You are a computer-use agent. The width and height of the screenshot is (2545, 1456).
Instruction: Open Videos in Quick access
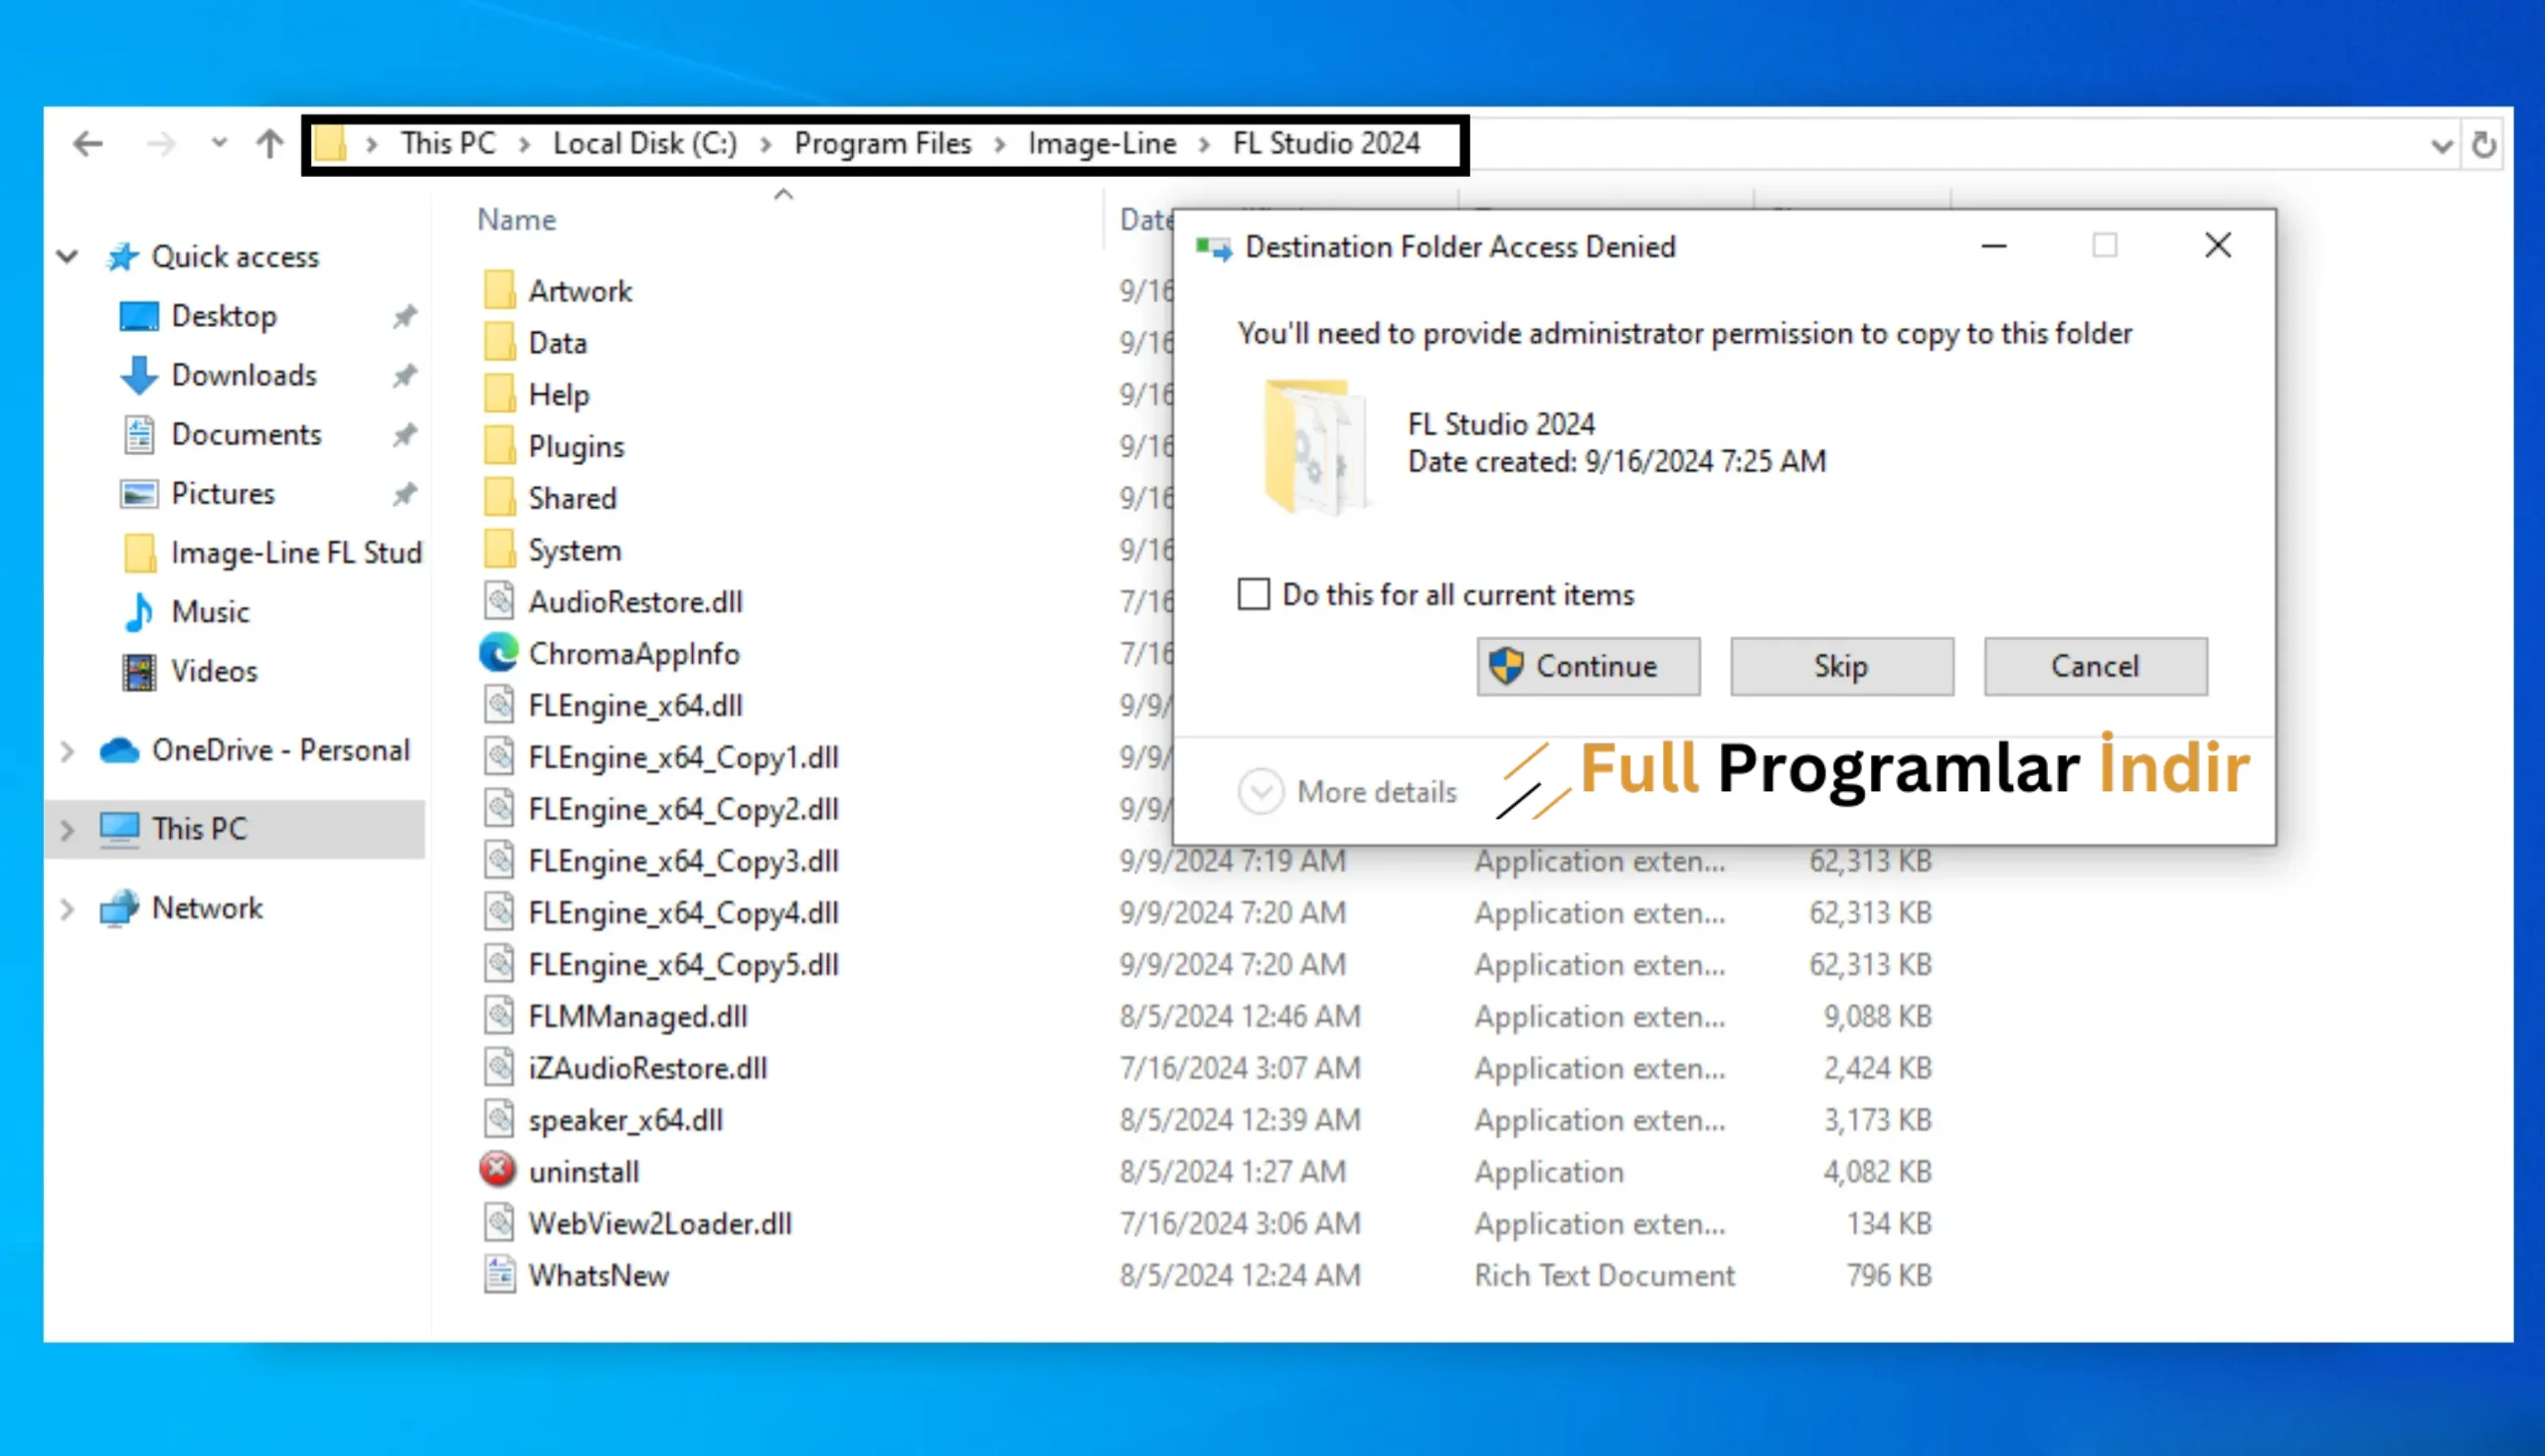[x=214, y=670]
